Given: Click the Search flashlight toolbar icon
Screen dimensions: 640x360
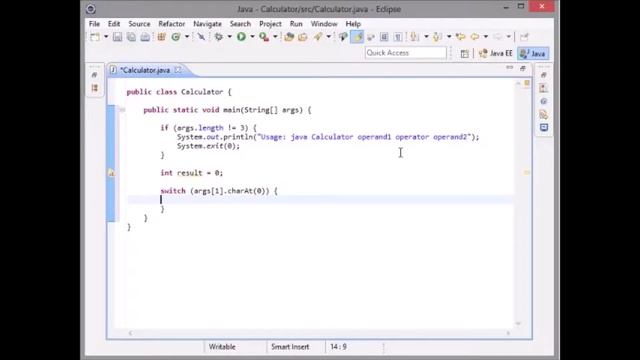Looking at the screenshot, I should [318, 37].
